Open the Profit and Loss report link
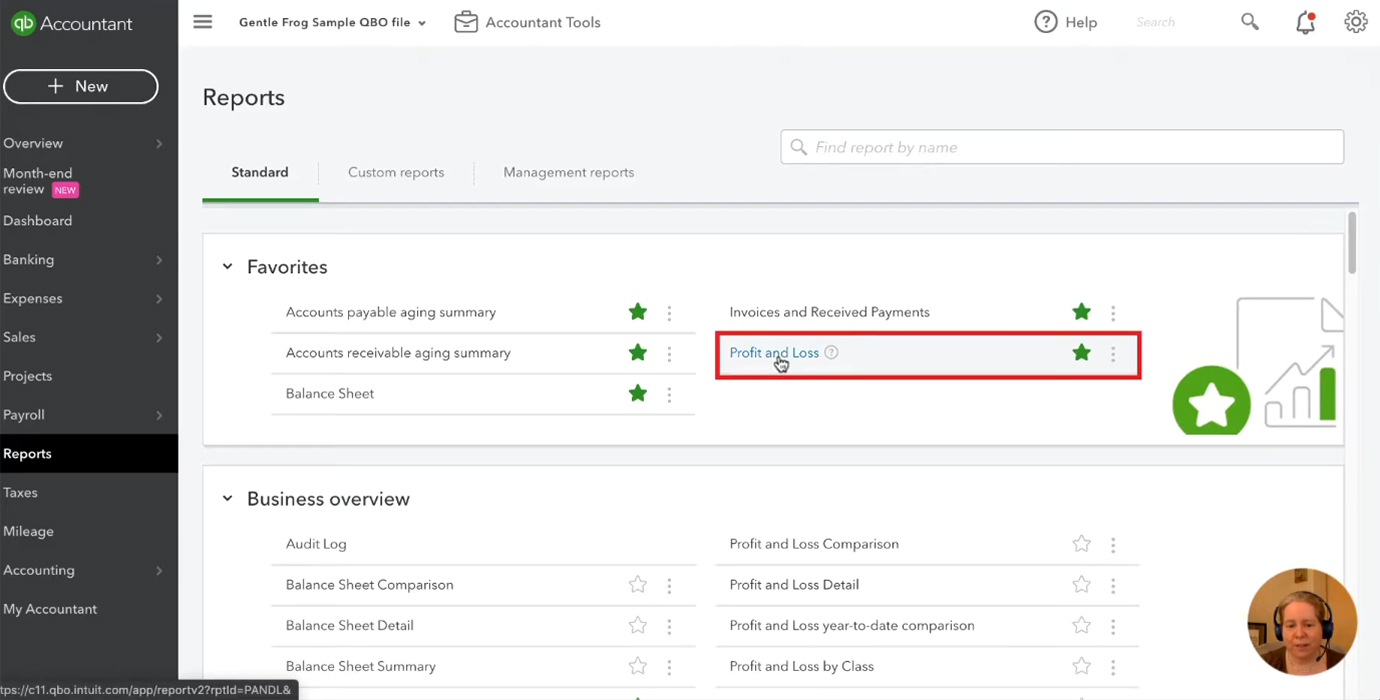This screenshot has width=1380, height=700. coord(774,353)
